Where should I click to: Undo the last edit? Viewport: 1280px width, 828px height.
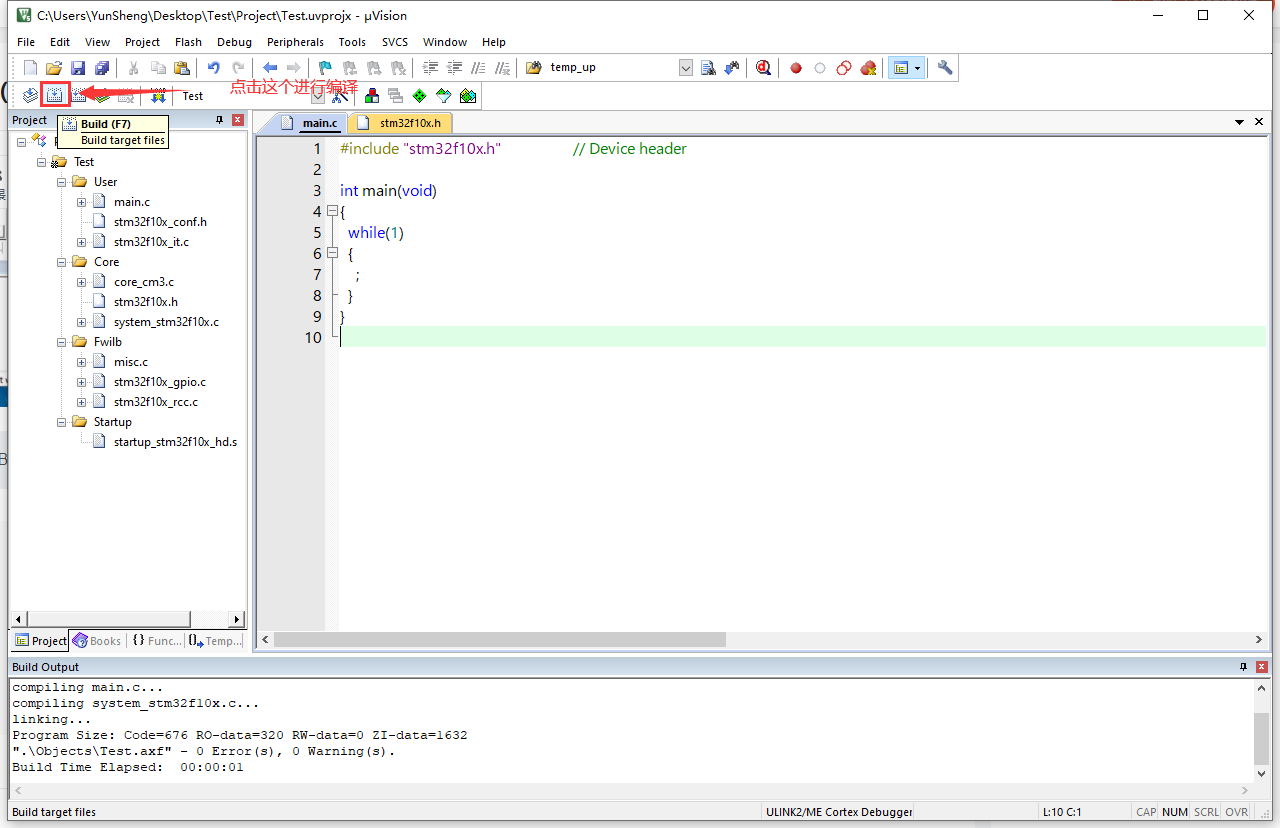coord(213,68)
